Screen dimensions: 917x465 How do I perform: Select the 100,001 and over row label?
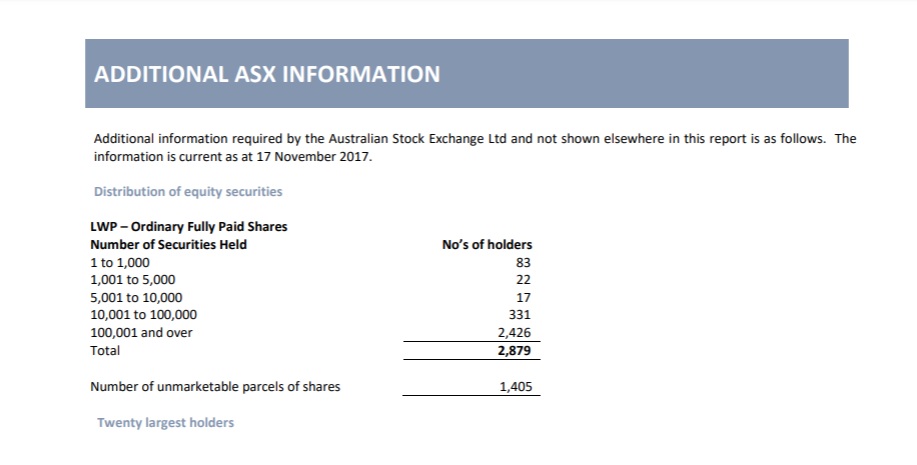coord(141,333)
